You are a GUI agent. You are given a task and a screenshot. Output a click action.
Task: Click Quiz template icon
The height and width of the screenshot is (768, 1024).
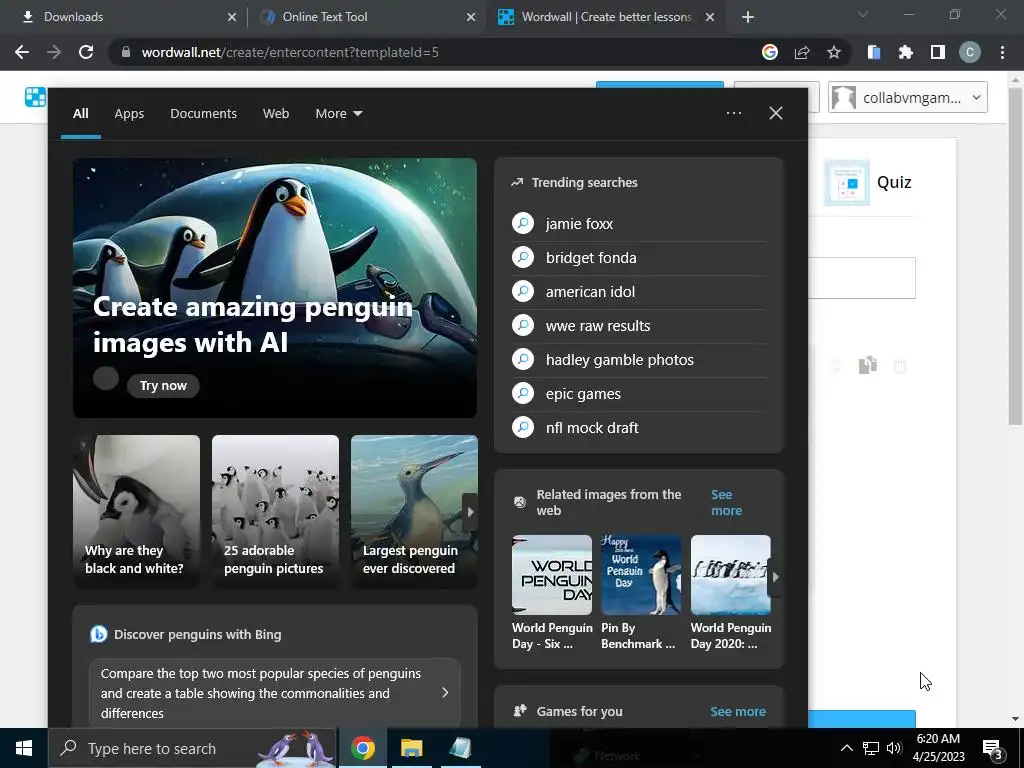846,182
